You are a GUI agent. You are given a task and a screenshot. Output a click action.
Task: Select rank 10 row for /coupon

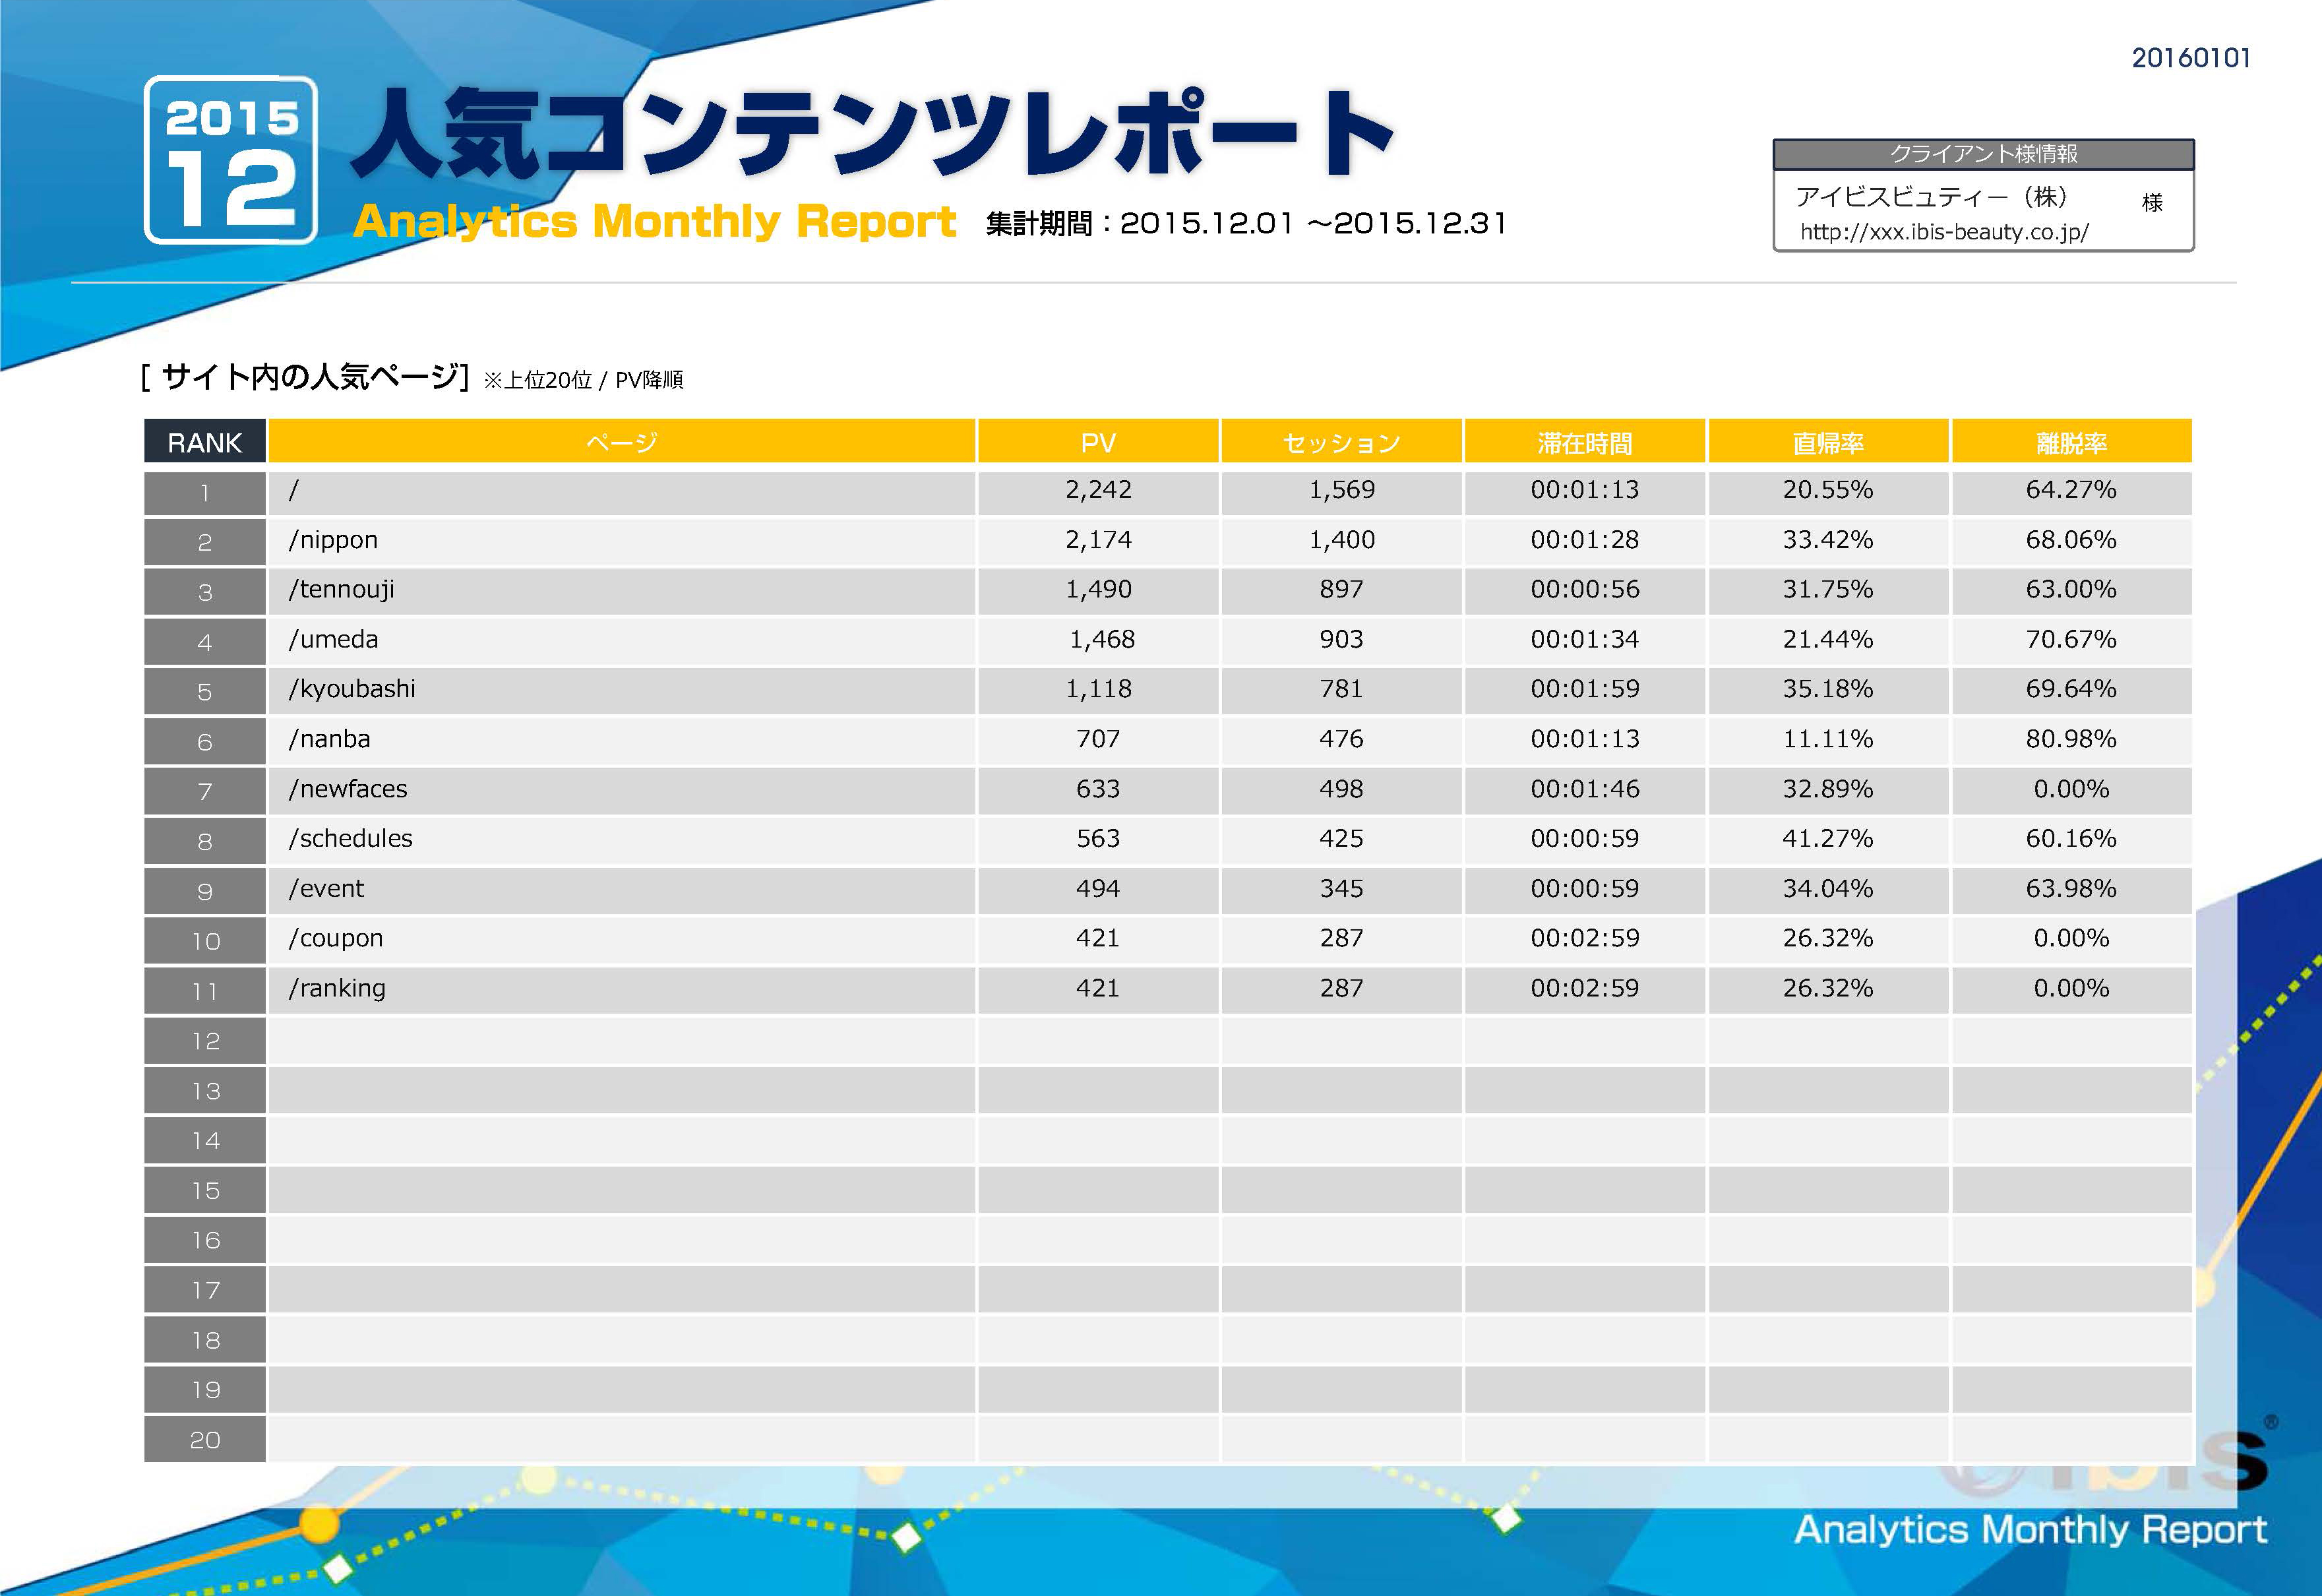620,939
